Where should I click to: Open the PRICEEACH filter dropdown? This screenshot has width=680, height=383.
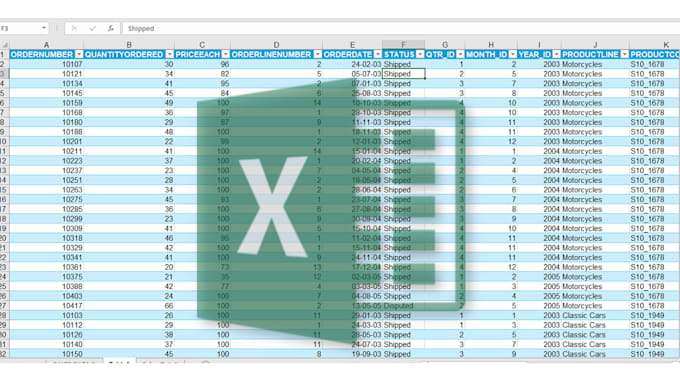tap(226, 54)
